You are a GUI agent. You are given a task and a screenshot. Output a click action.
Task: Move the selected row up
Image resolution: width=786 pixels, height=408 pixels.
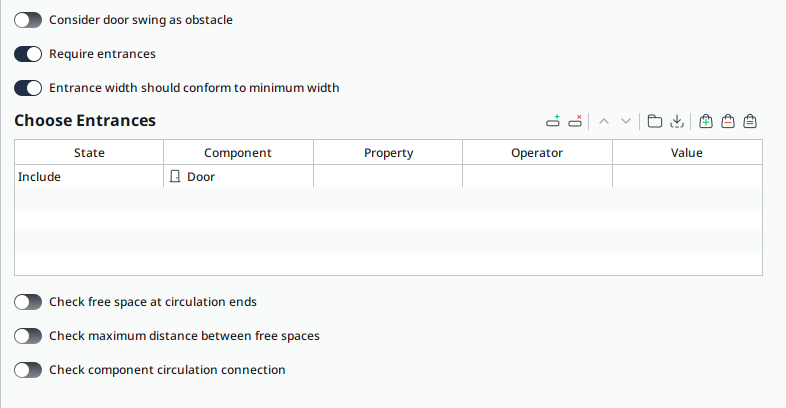604,121
